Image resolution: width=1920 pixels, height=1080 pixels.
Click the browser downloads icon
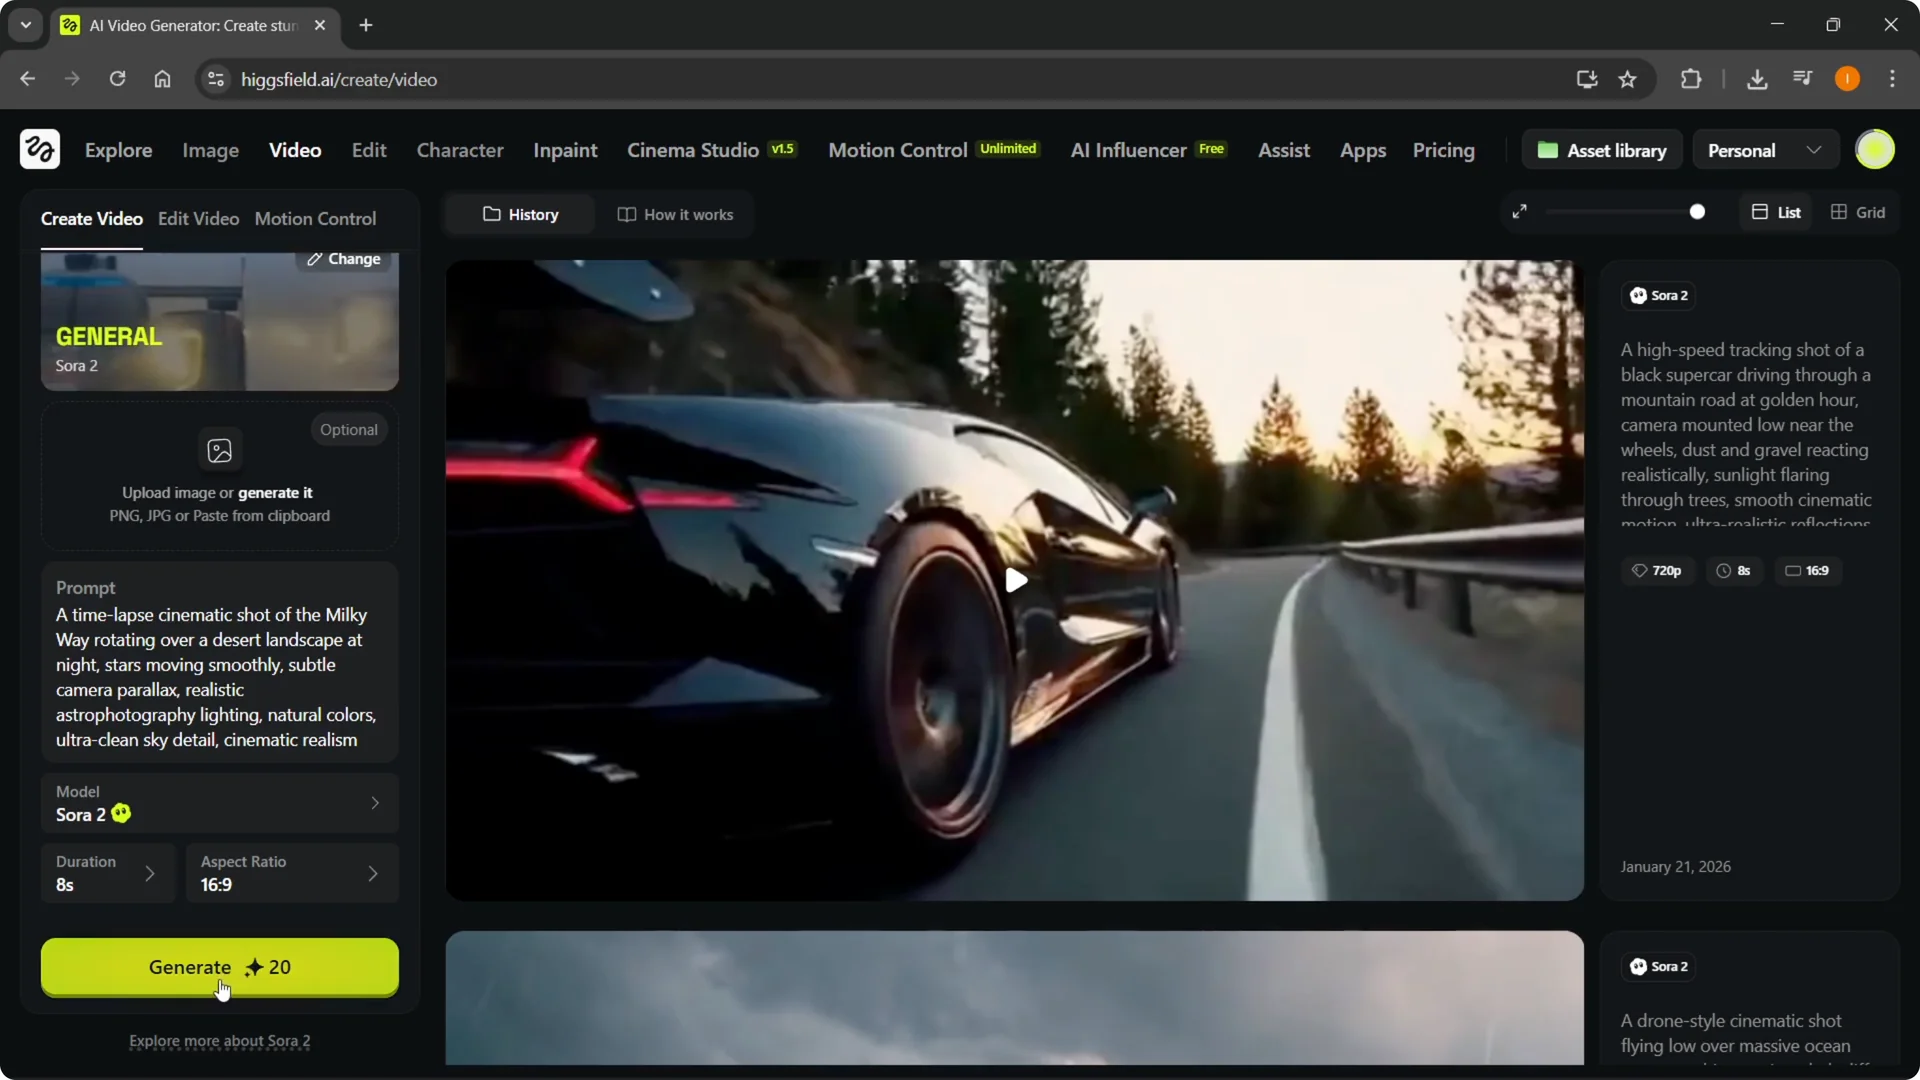(x=1756, y=79)
